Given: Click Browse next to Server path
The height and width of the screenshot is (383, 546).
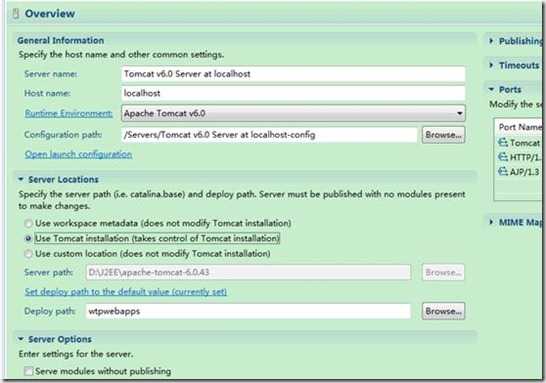Looking at the screenshot, I should tap(443, 272).
